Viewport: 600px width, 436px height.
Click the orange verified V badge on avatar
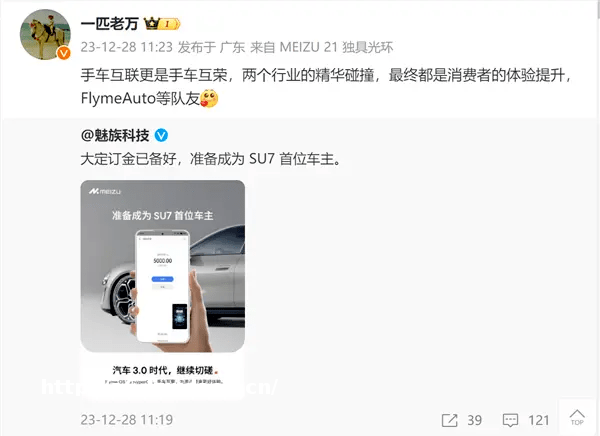click(x=64, y=53)
